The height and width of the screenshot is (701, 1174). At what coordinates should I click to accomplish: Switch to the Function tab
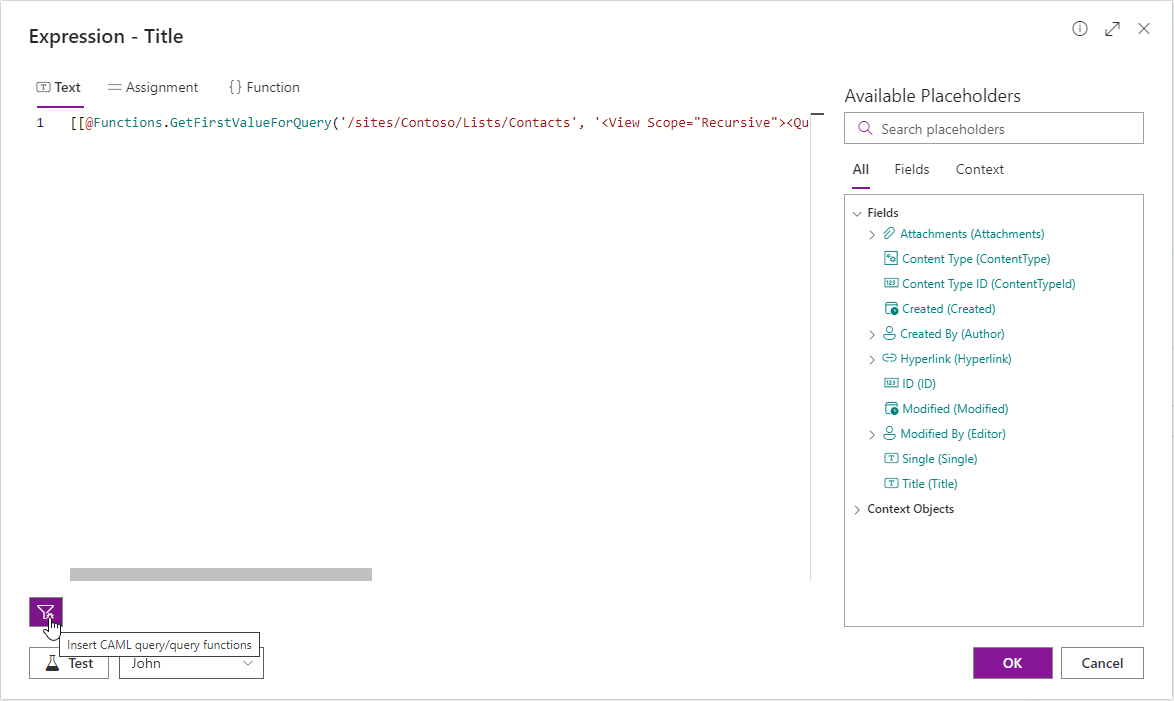click(x=264, y=87)
